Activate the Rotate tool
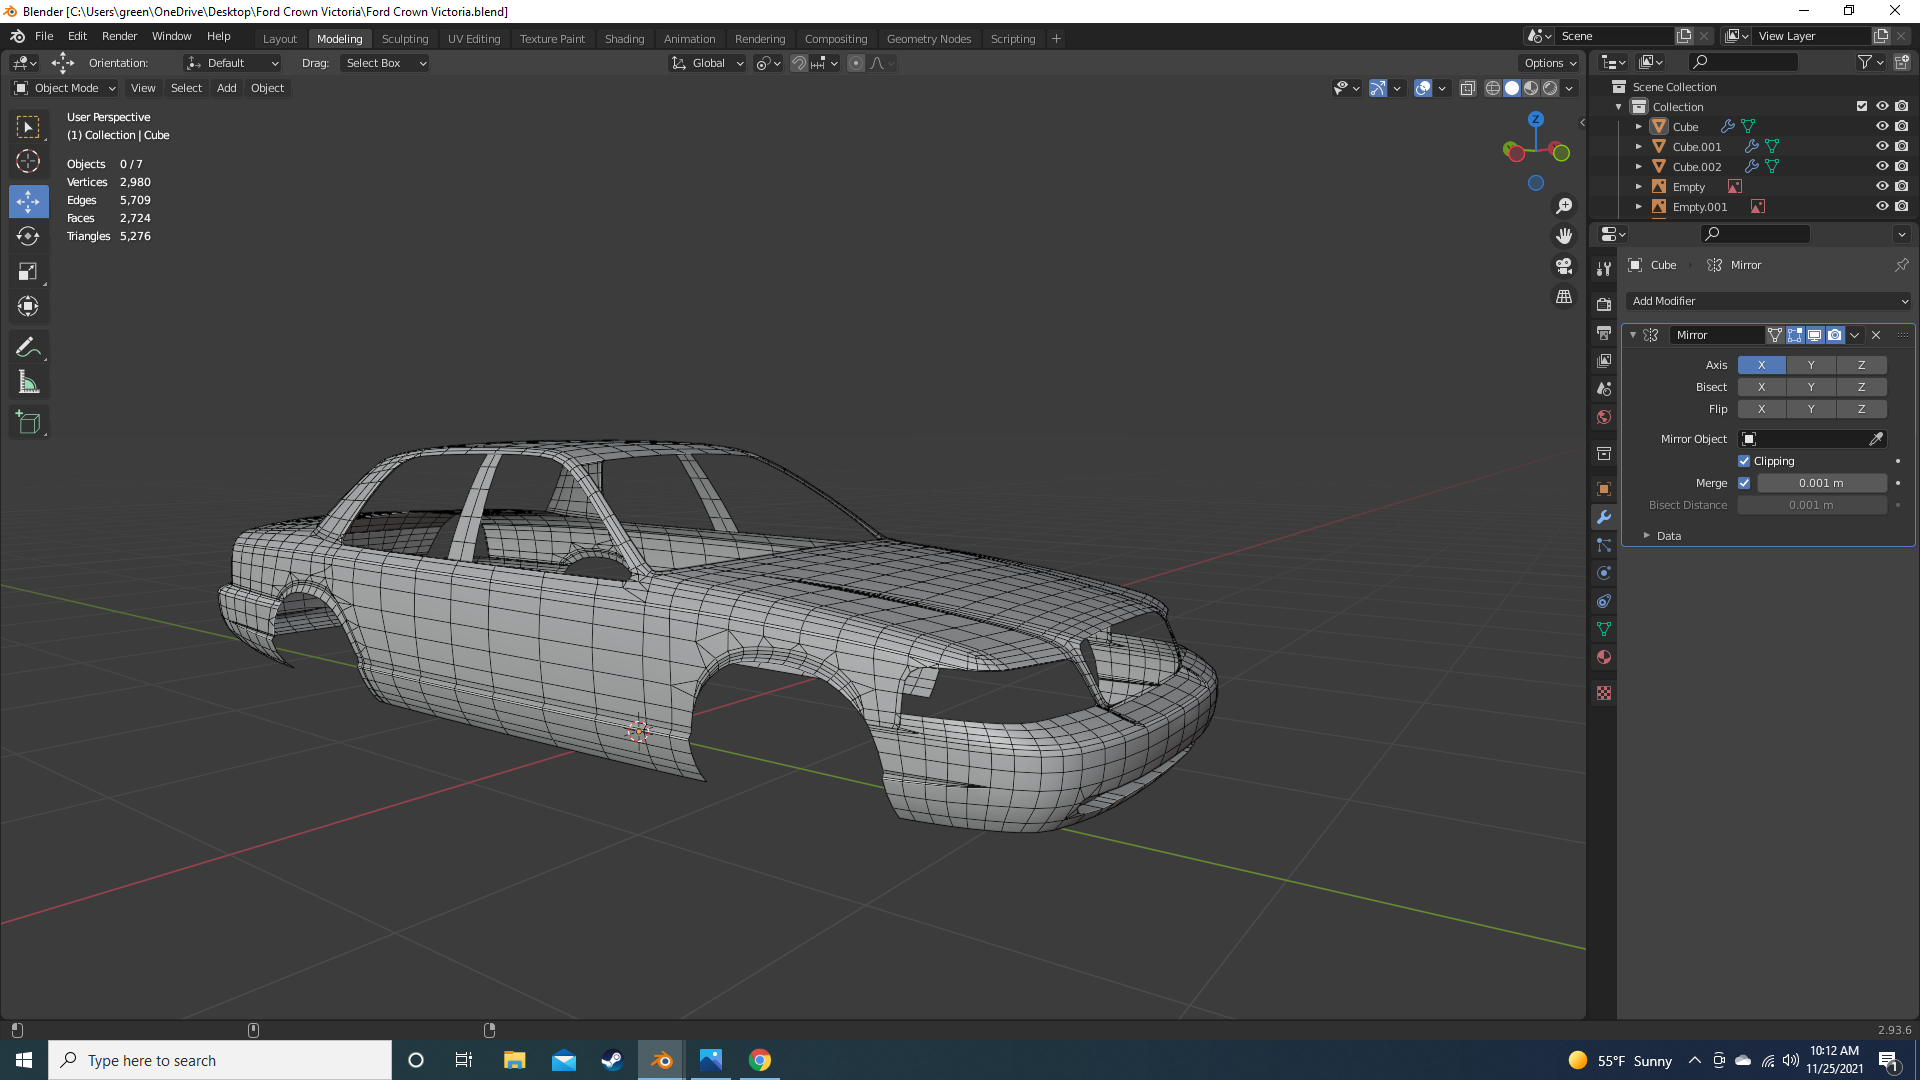Screen dimensions: 1920x1080 [28, 236]
